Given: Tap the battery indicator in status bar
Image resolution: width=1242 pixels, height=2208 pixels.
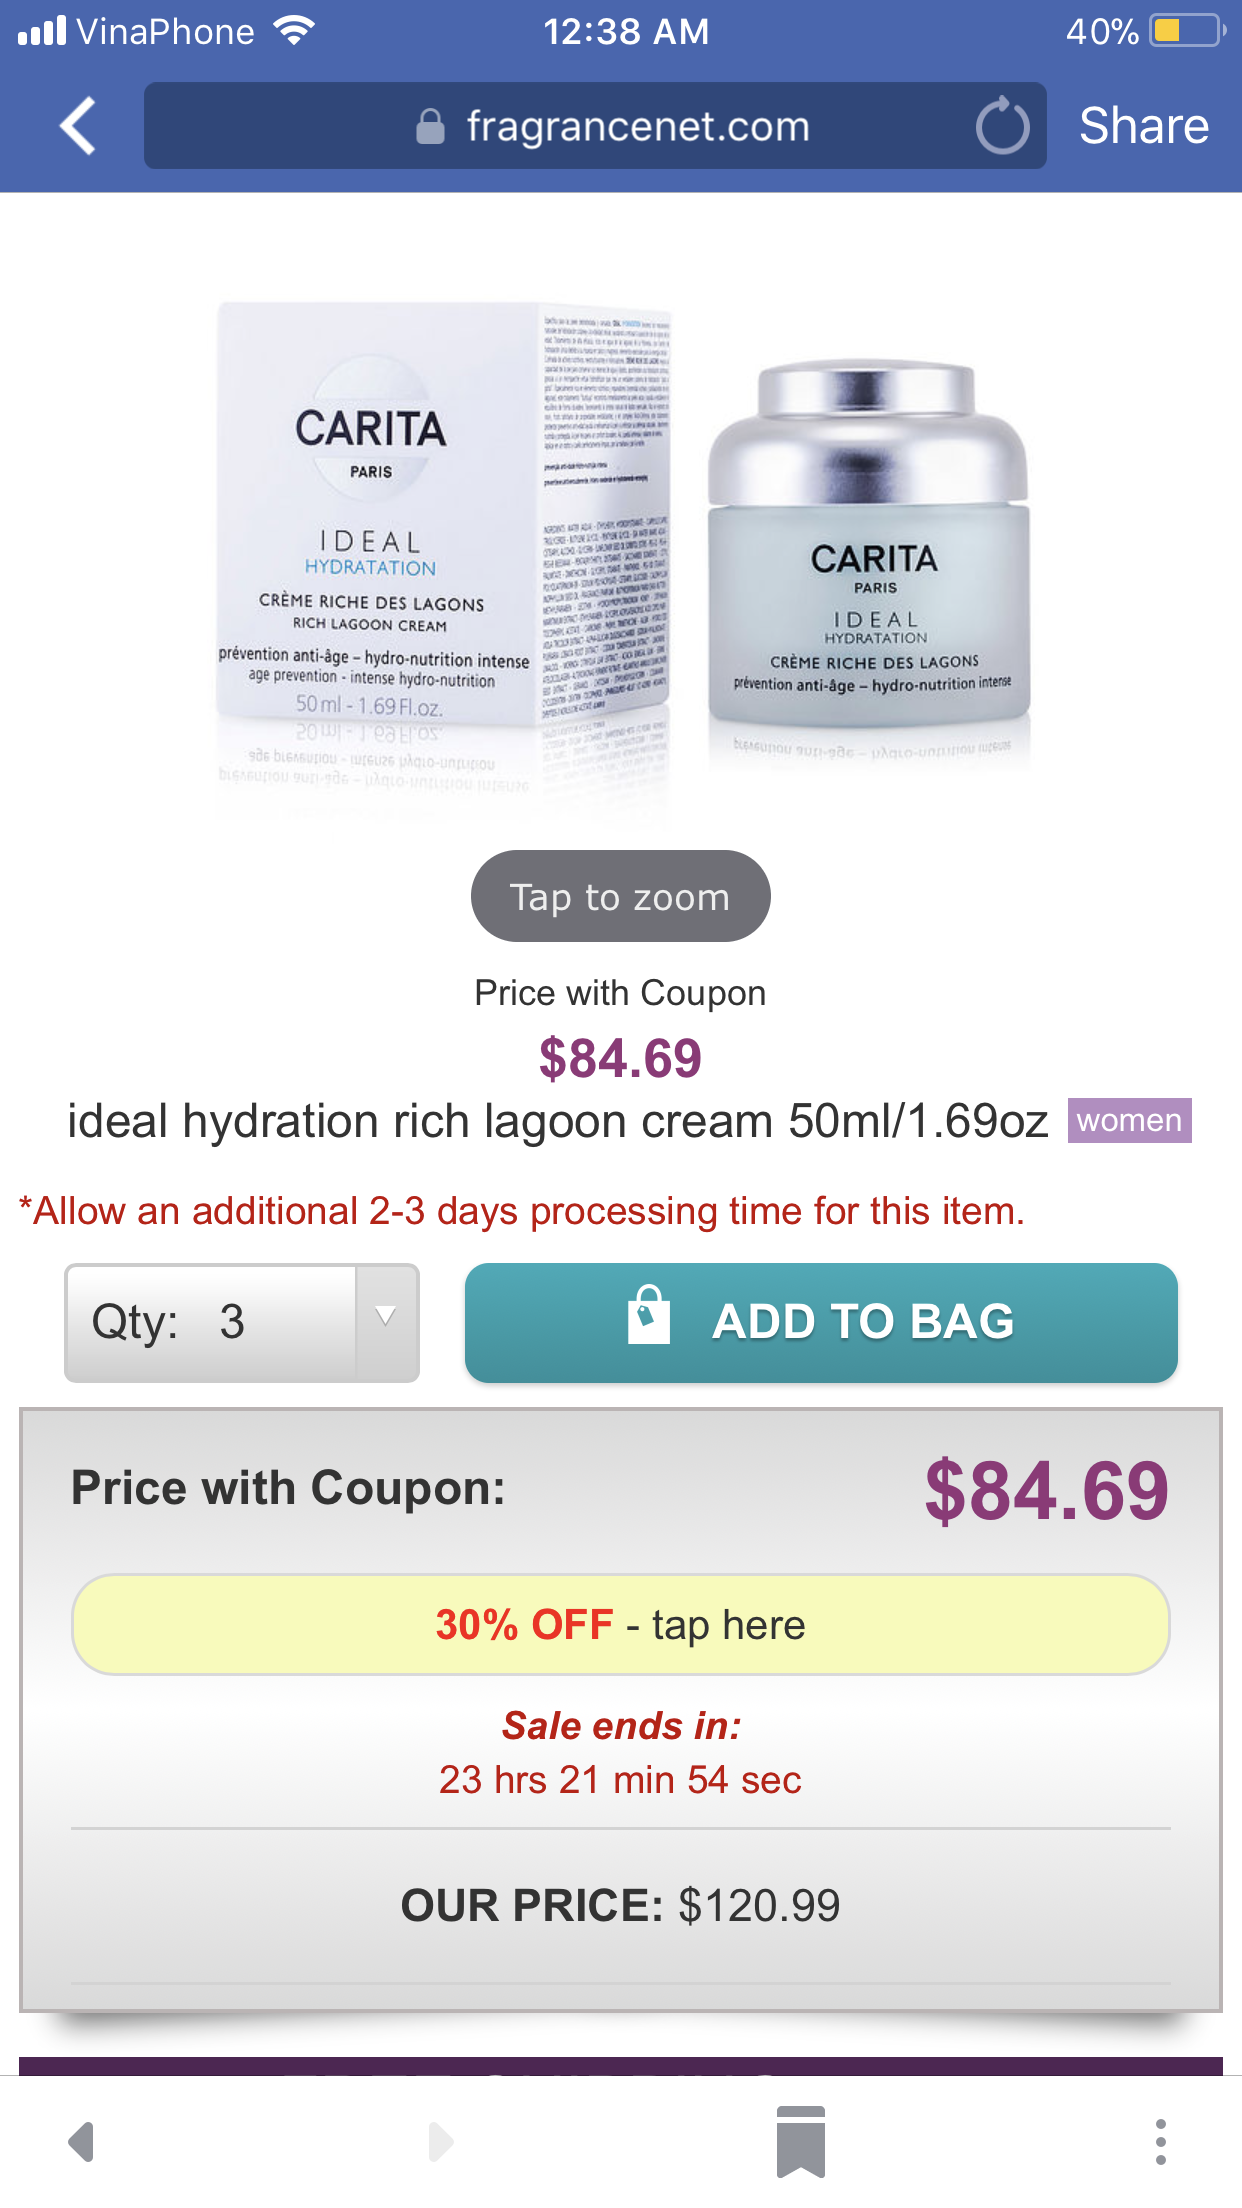Looking at the screenshot, I should (x=1186, y=31).
